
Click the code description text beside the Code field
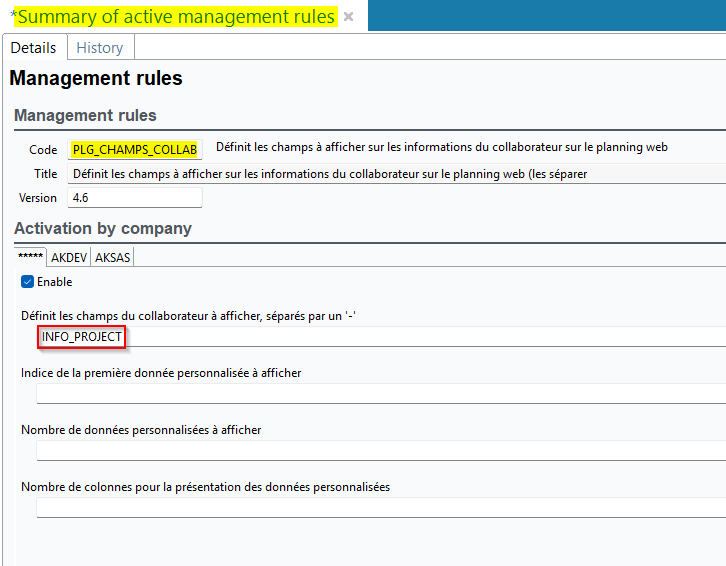(x=441, y=148)
